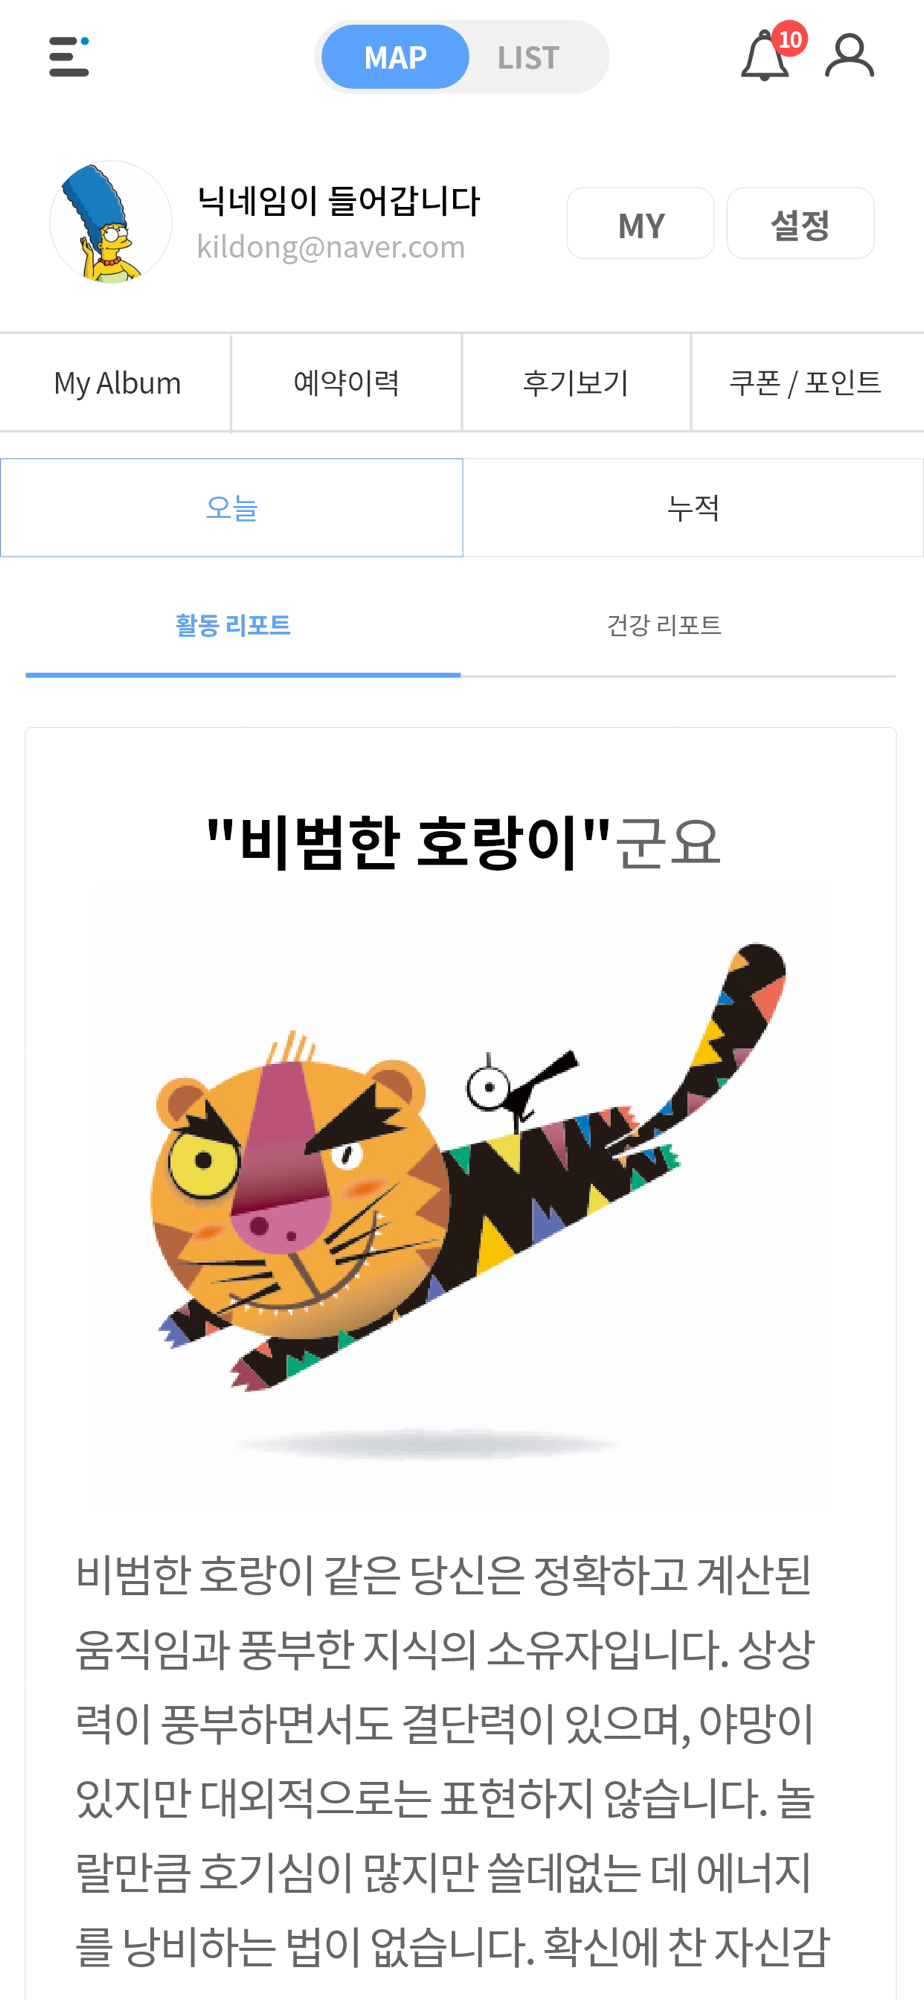Select the 누적 period toggle
Image resolution: width=924 pixels, height=2000 pixels.
[693, 508]
